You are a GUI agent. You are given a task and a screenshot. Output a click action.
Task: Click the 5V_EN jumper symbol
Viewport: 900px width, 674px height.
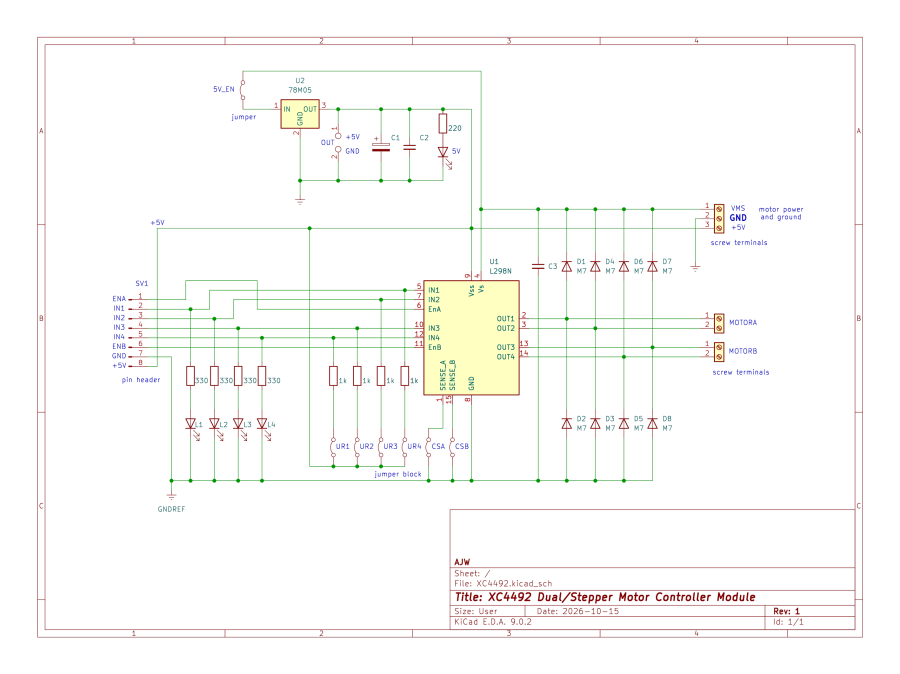tap(242, 90)
